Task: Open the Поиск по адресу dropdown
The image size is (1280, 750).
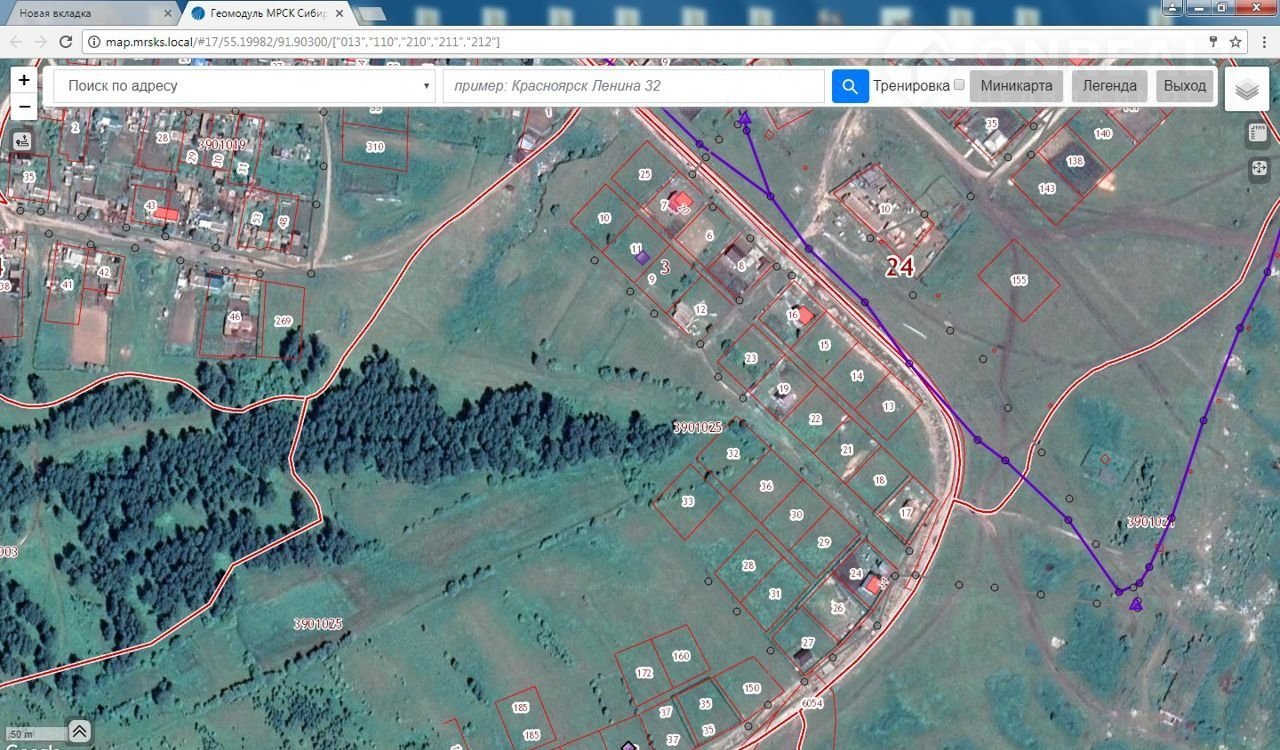Action: tap(245, 86)
